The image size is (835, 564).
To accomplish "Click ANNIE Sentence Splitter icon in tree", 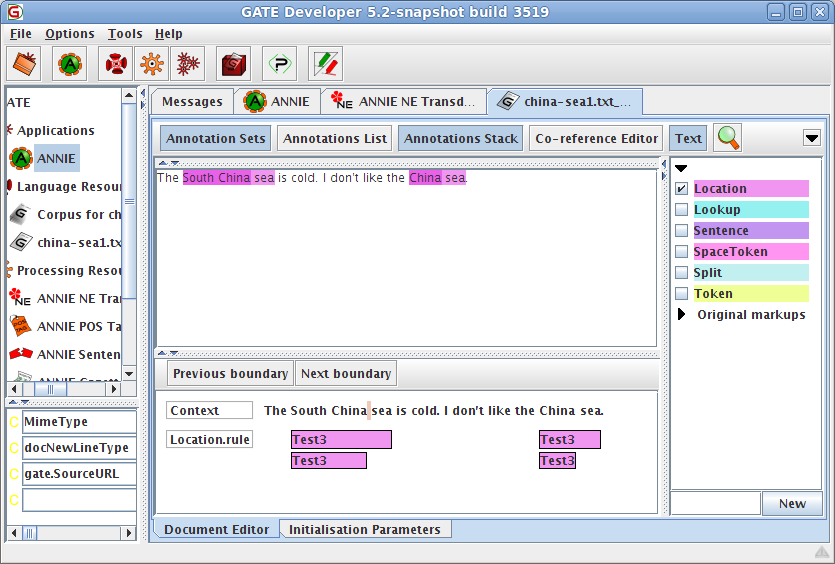I will pos(21,354).
